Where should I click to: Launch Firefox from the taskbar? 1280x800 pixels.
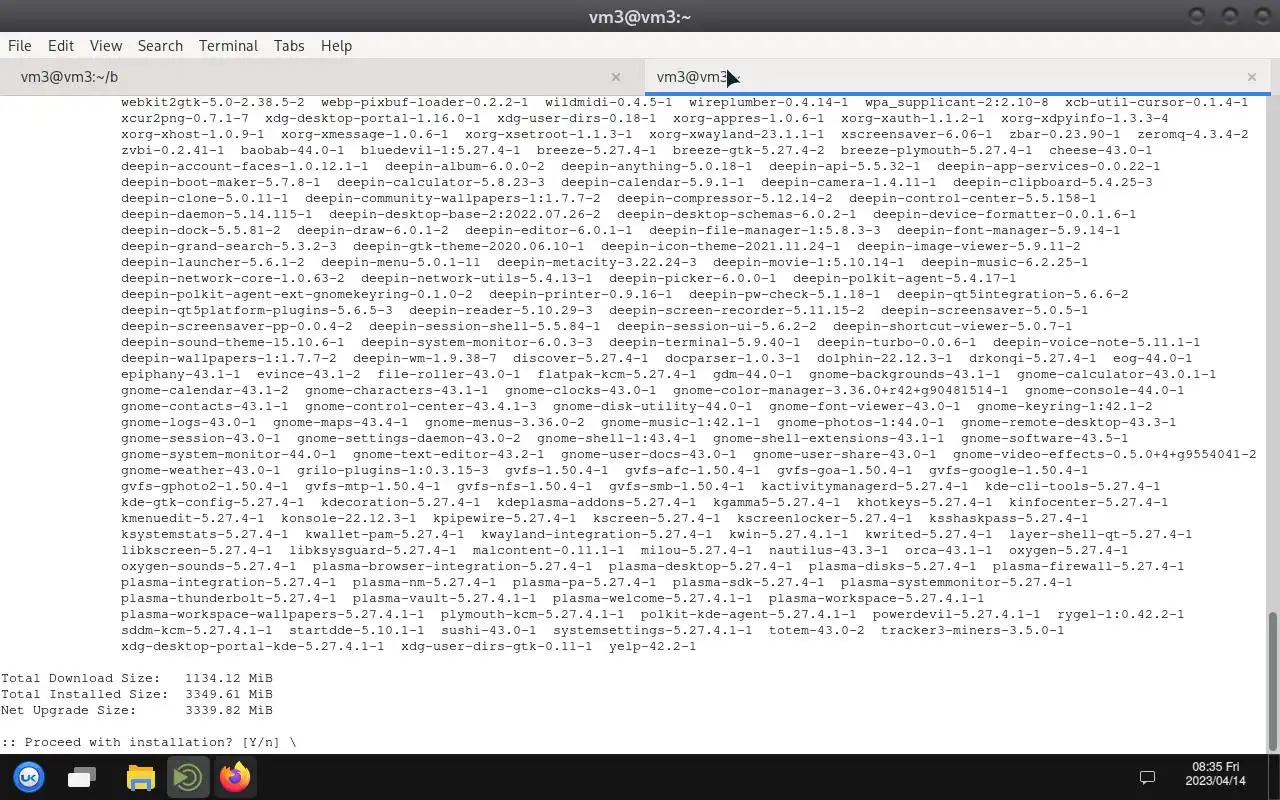tap(235, 777)
